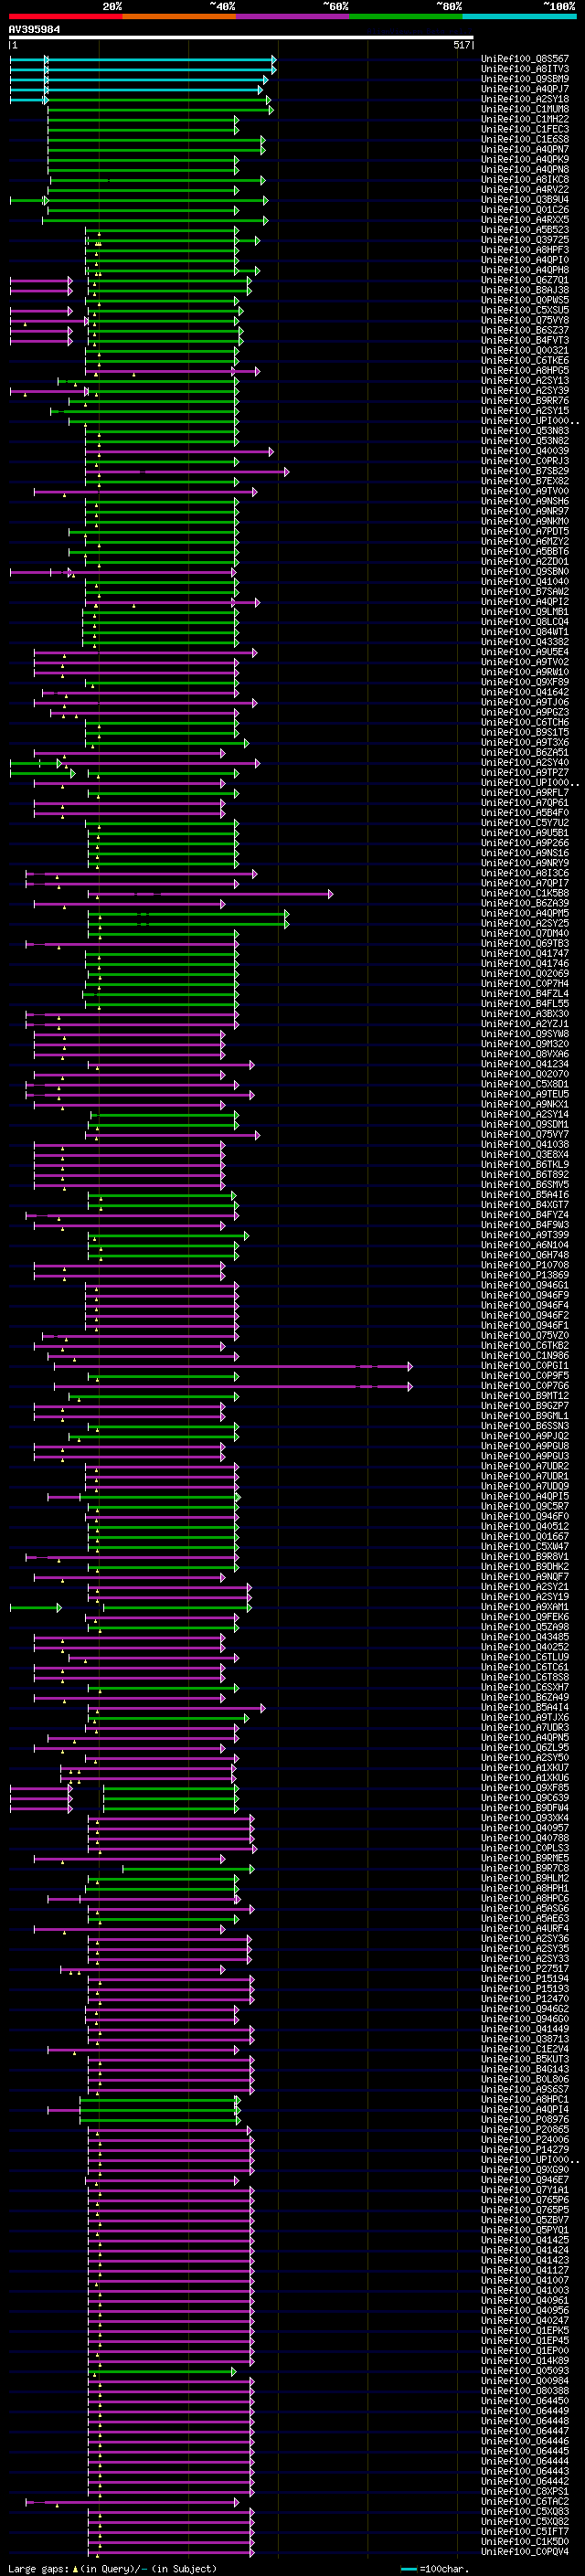585x2576 pixels.
Task: Click the query end position 517
Action: 461,45
